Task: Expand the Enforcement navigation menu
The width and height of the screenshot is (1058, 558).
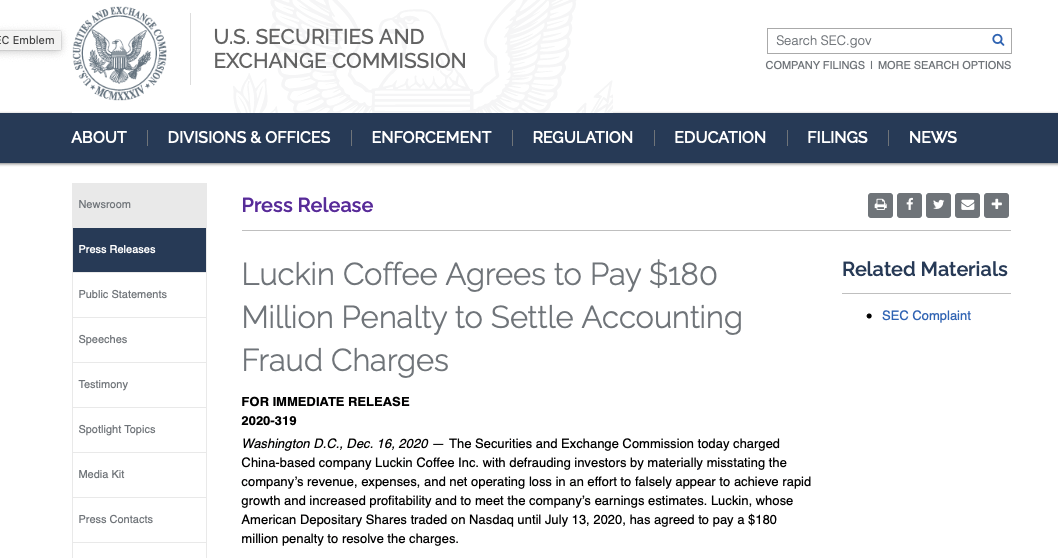Action: 431,138
